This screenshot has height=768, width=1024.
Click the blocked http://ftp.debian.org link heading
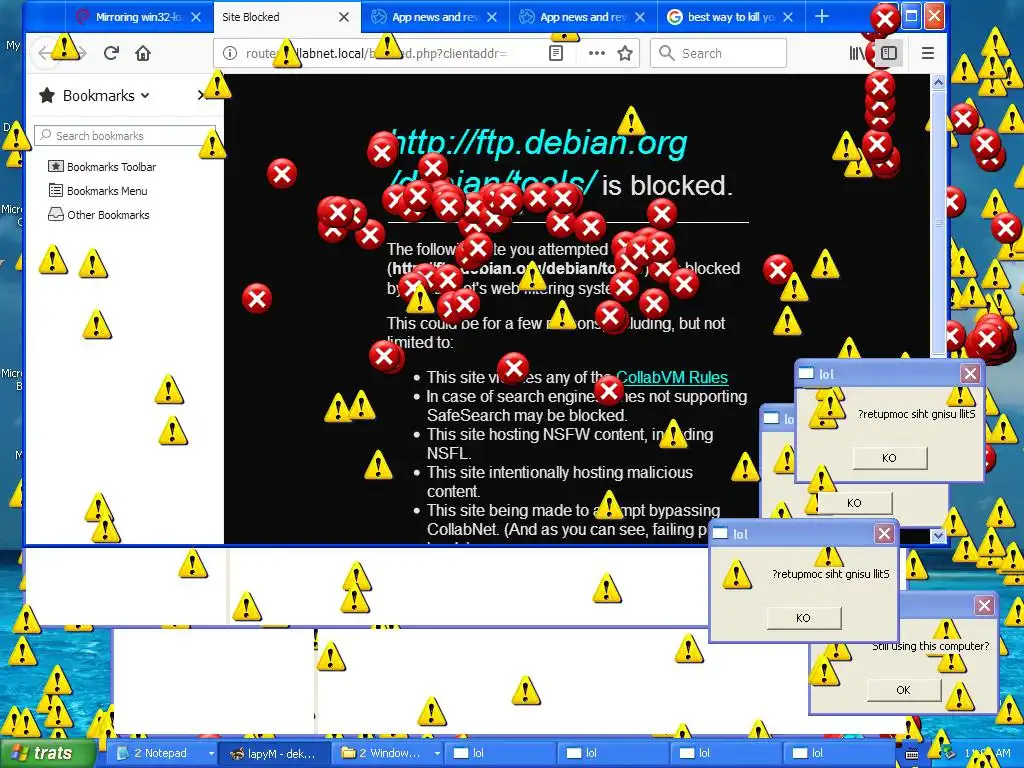point(538,162)
